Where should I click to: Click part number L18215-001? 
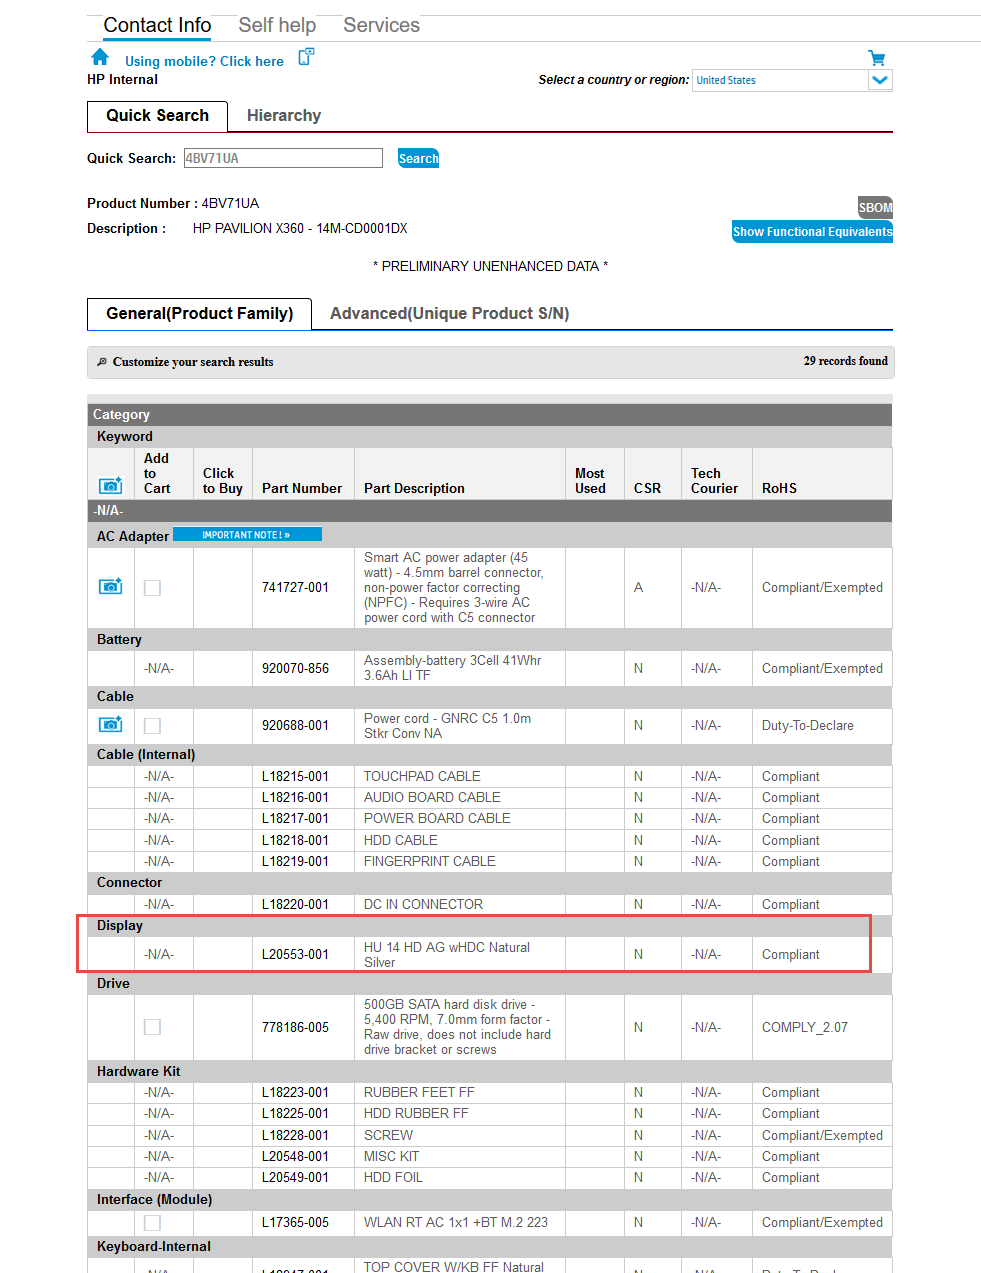295,776
